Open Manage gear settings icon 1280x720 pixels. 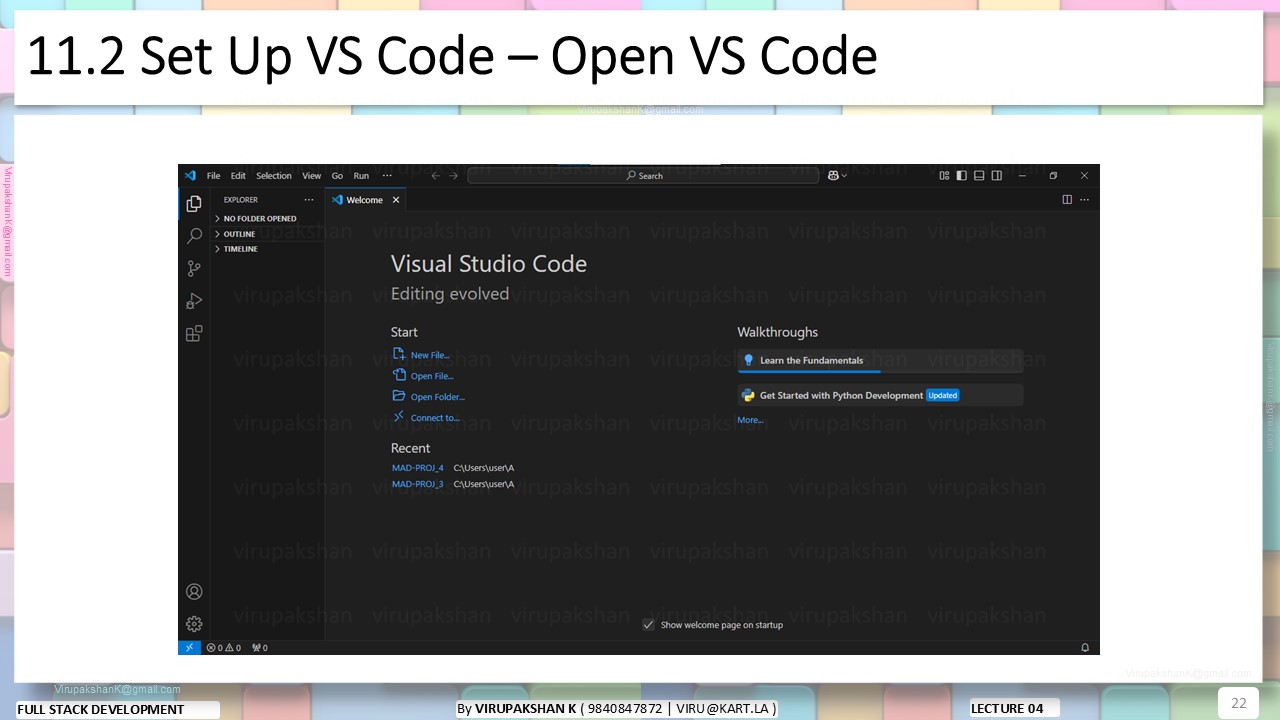coord(194,624)
